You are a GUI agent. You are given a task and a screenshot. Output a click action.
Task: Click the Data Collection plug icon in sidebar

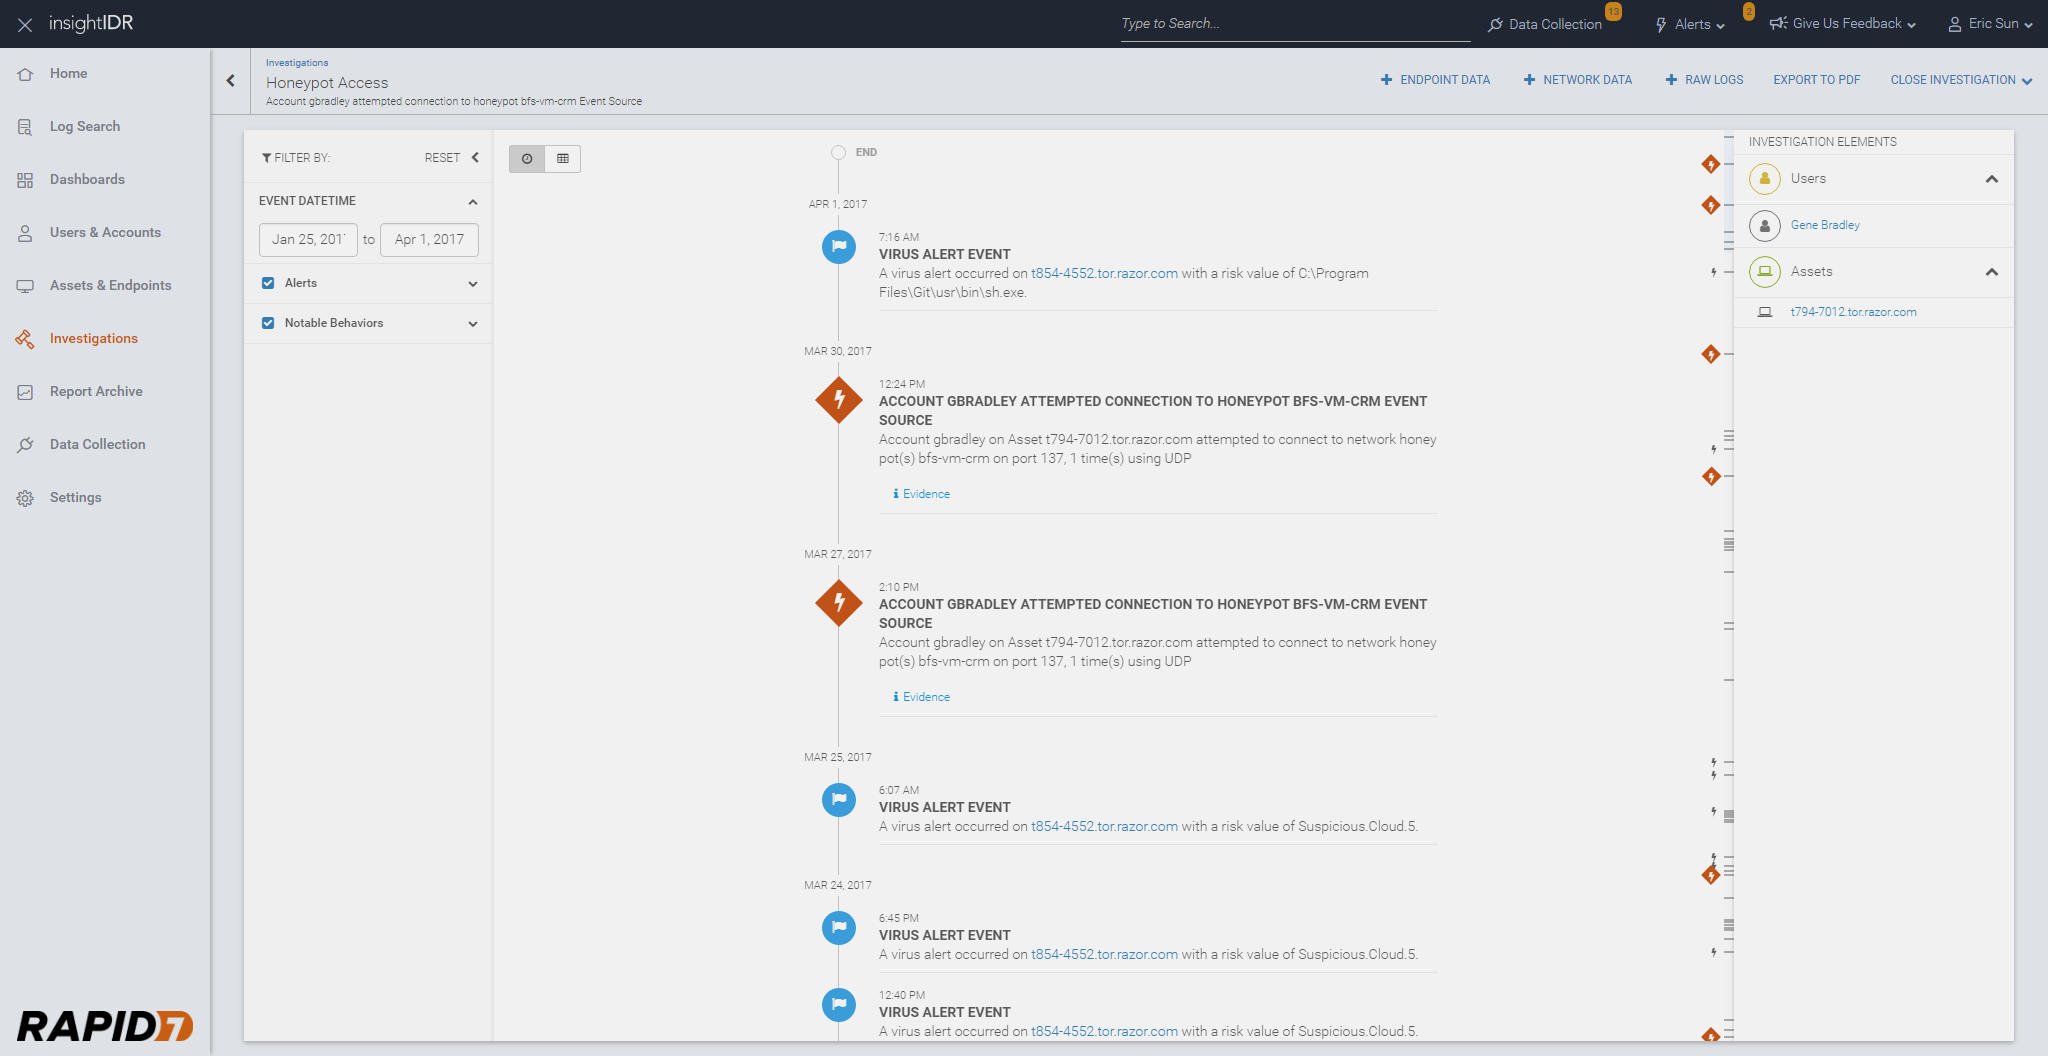(25, 445)
